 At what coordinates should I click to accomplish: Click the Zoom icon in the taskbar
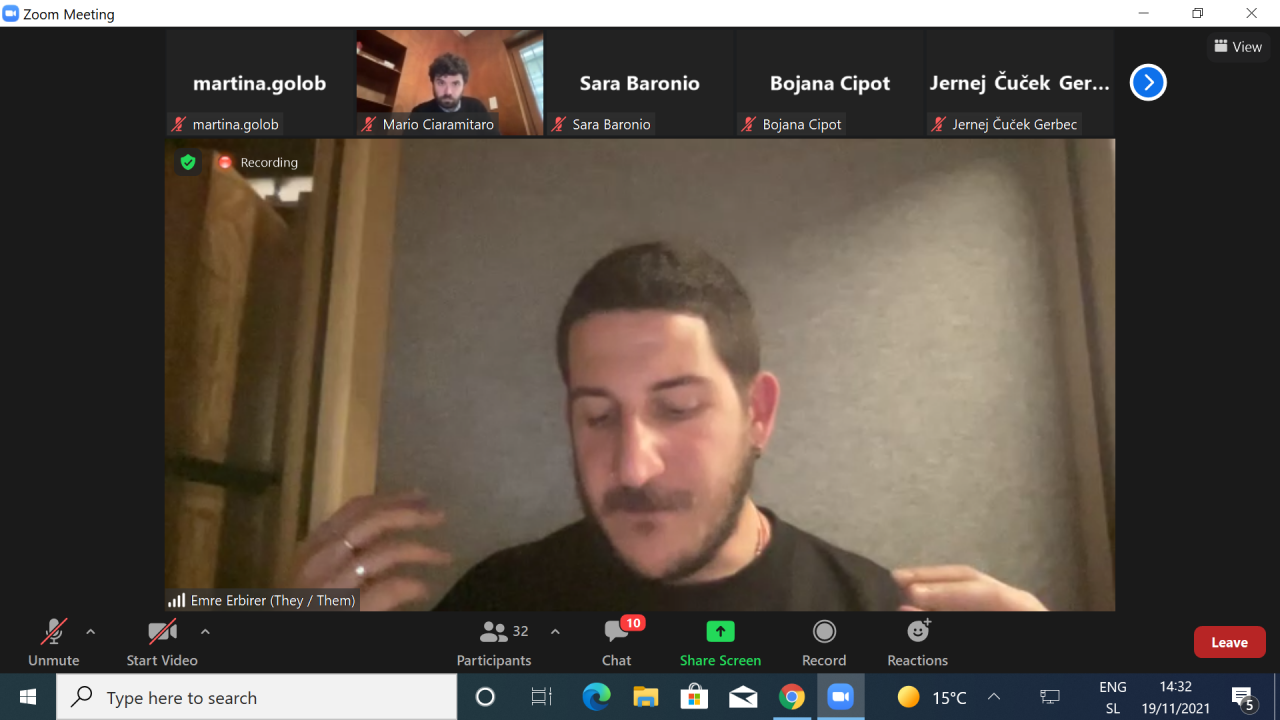[841, 697]
